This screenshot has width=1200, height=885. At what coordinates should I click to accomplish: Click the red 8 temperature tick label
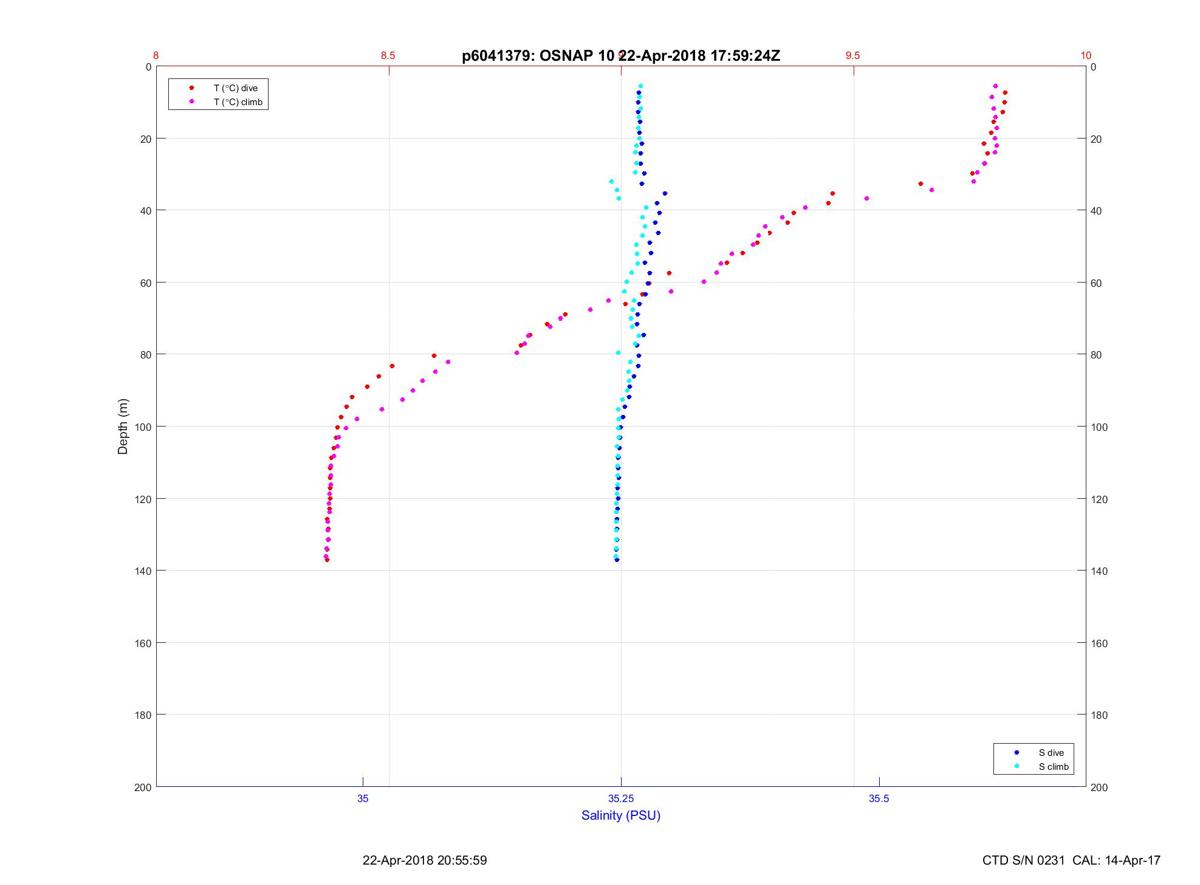tap(156, 56)
